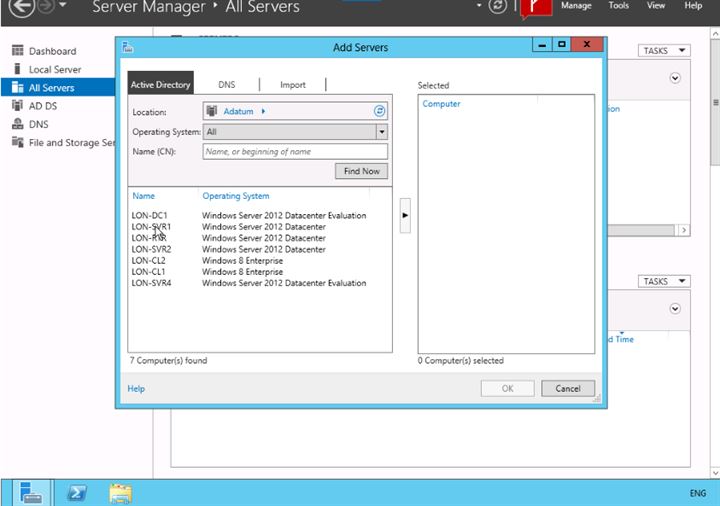Click the Adatum domain icon in Location
Image resolution: width=720 pixels, height=506 pixels.
(212, 111)
